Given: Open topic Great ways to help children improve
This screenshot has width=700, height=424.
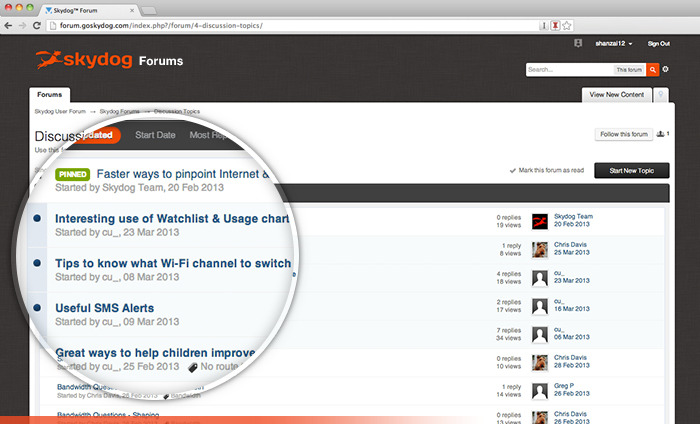Looking at the screenshot, I should coord(155,353).
